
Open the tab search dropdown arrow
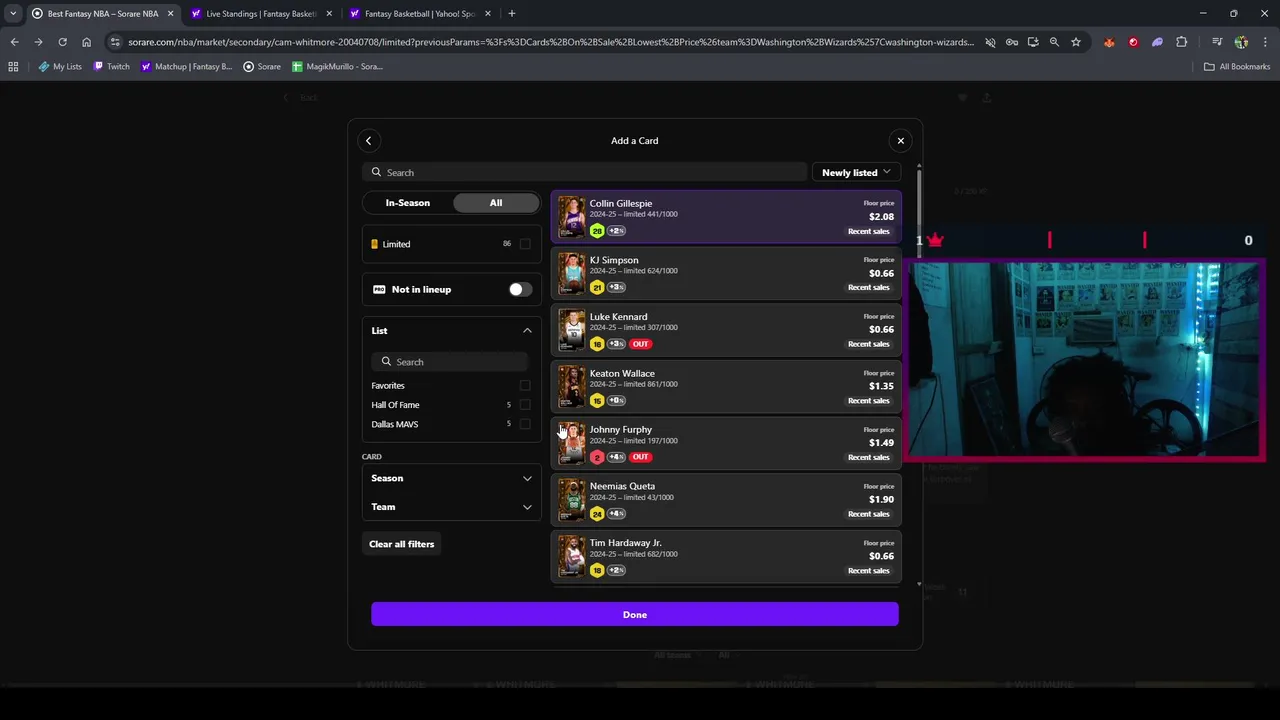coord(12,14)
